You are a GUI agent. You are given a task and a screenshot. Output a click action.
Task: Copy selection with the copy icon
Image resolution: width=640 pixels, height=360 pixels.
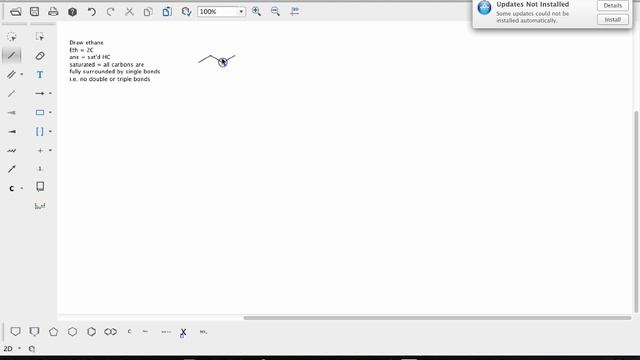point(148,11)
